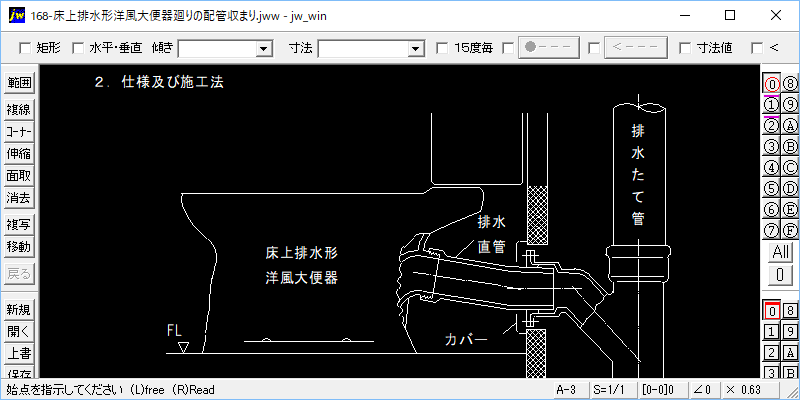This screenshot has width=800, height=400.
Task: Click the × 0.63 zoom status field
Action: [749, 390]
